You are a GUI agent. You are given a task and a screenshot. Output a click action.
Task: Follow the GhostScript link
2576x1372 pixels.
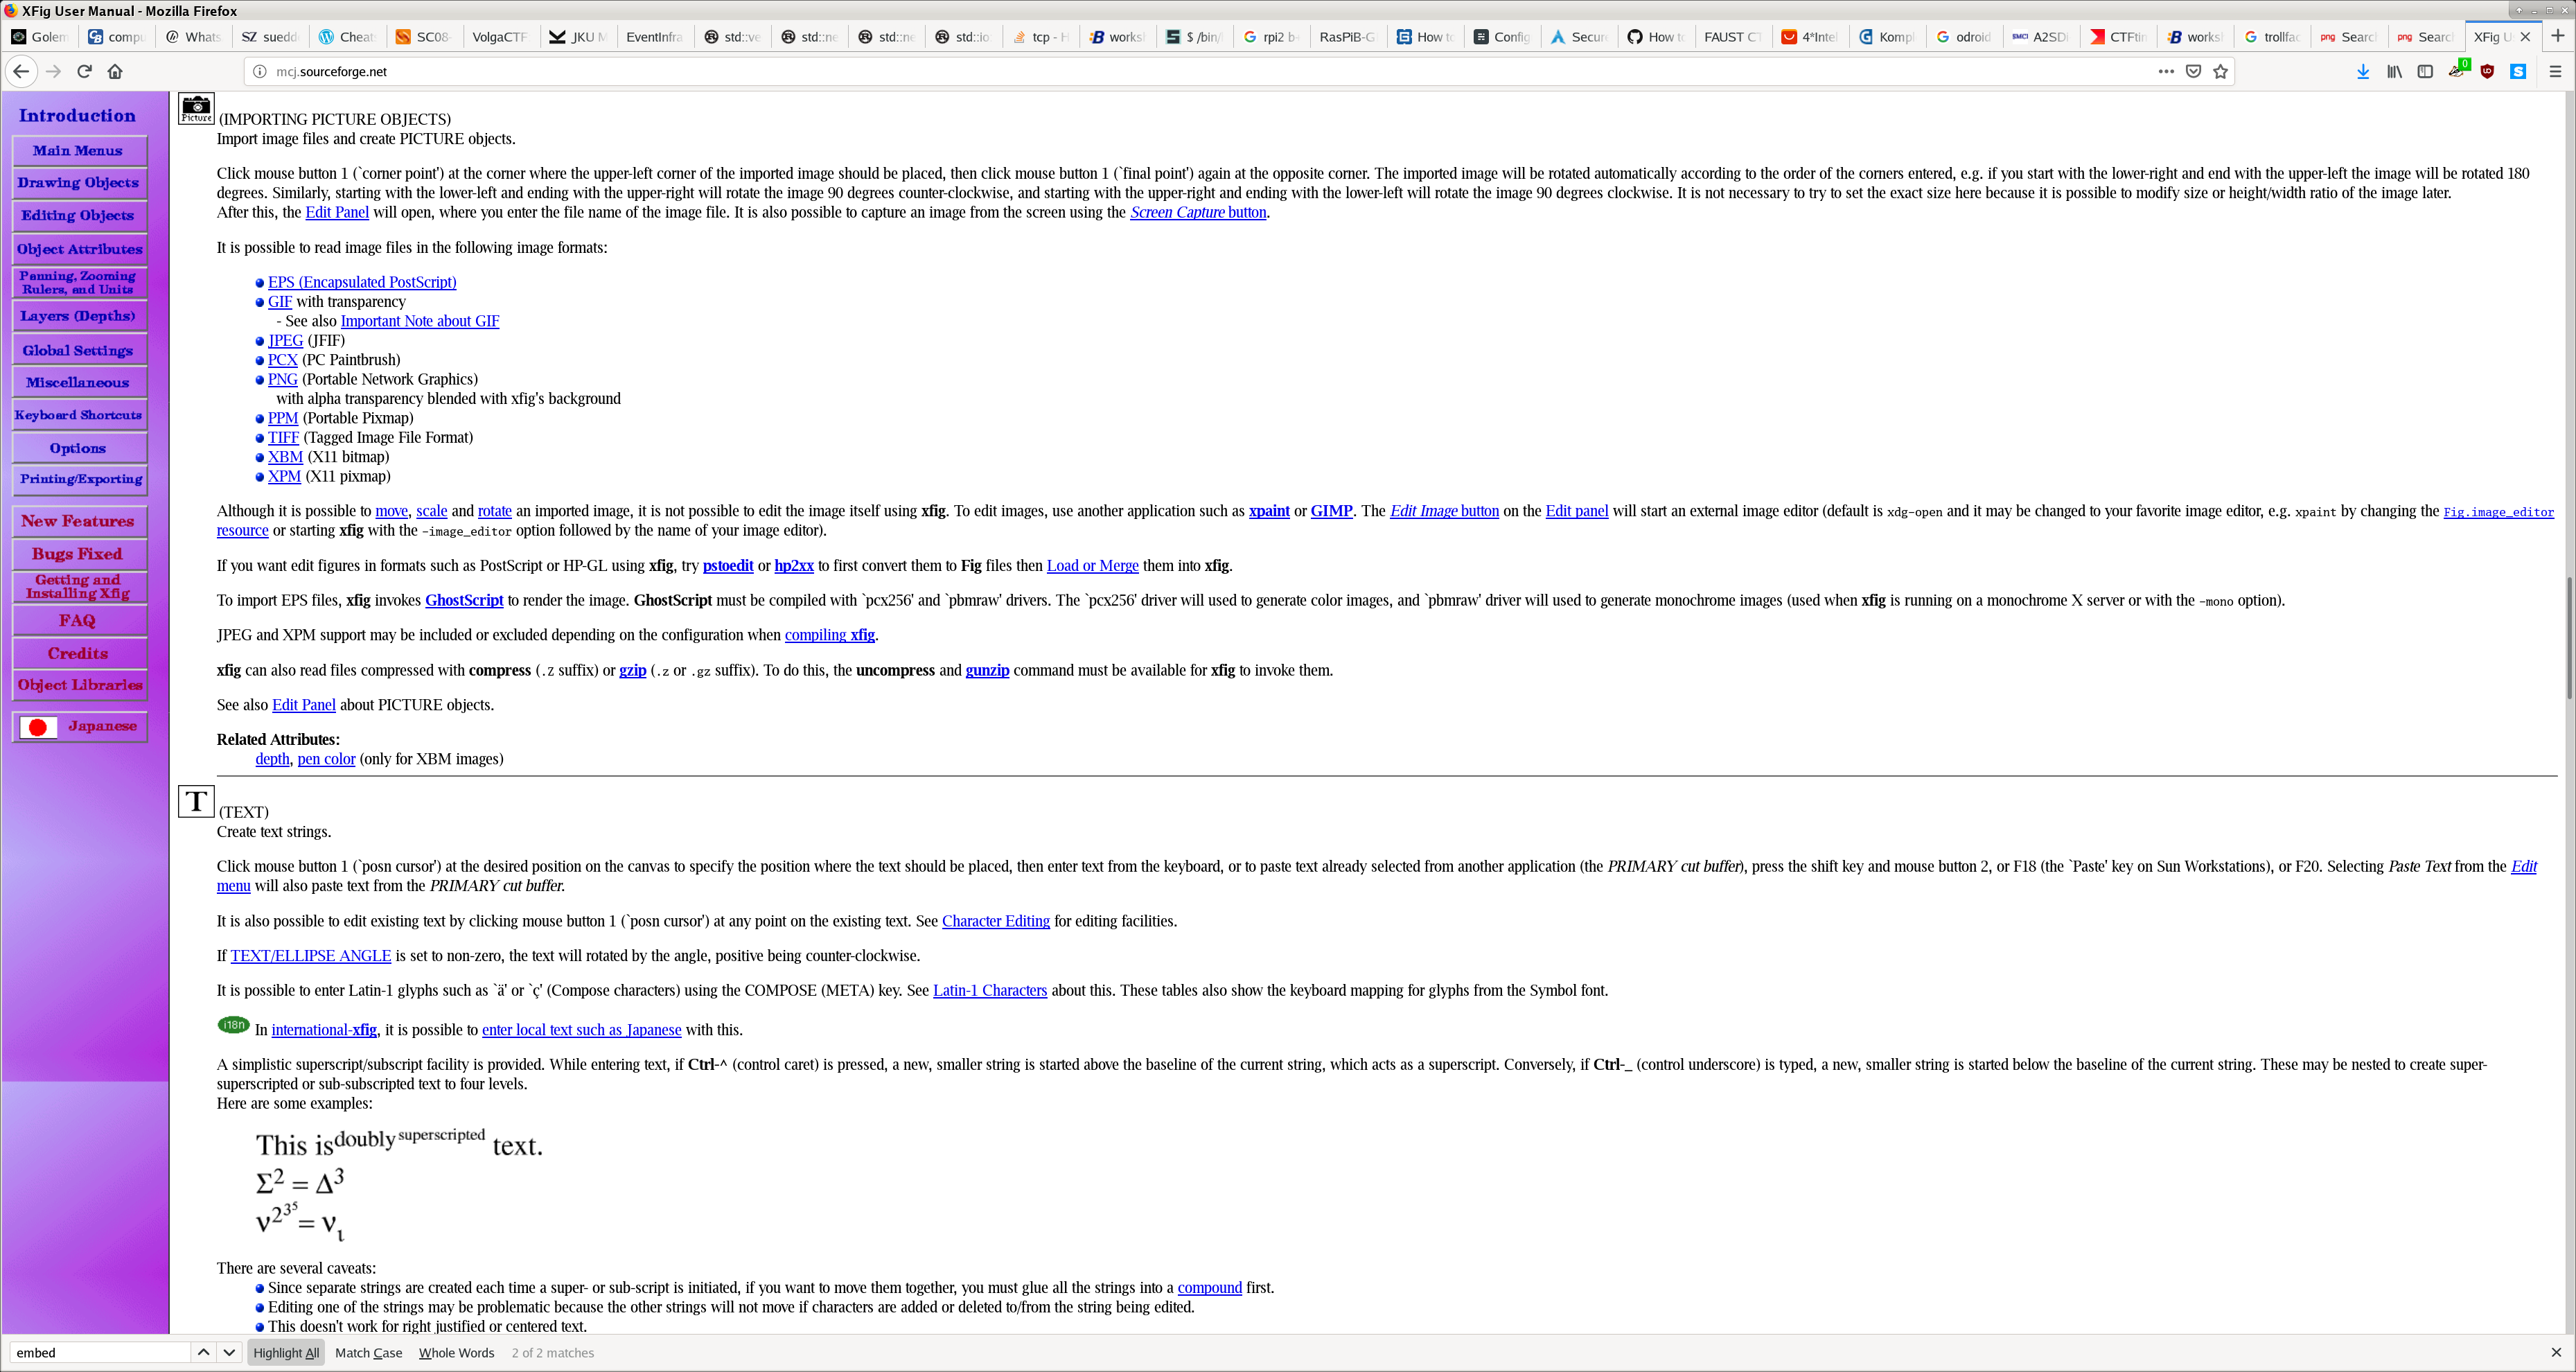464,600
